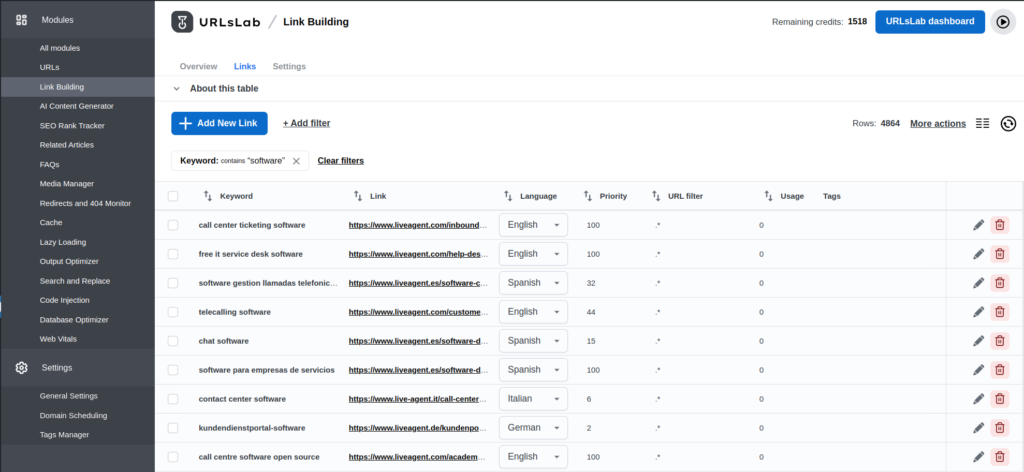Check the software para empresas de servicios row
Screen dimensions: 1024x472
coord(172,370)
